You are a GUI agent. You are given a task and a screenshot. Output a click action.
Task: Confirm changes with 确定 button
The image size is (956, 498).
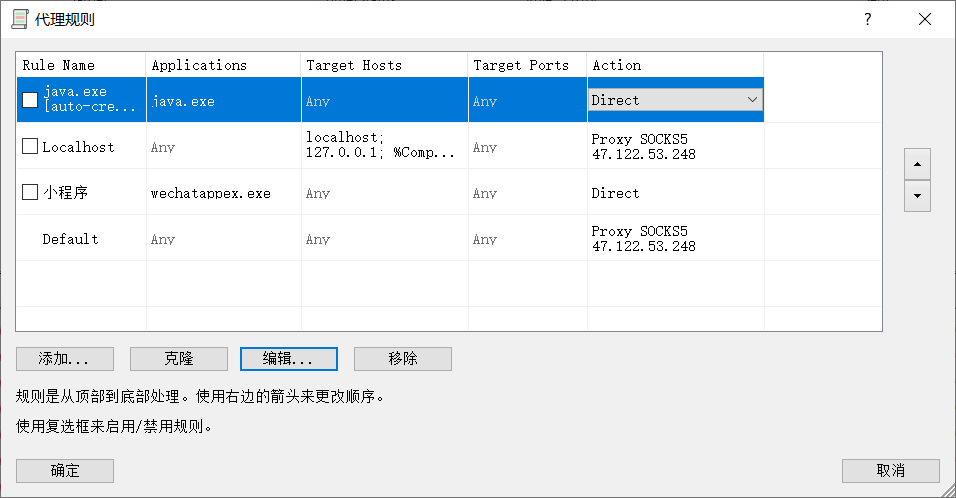(65, 471)
